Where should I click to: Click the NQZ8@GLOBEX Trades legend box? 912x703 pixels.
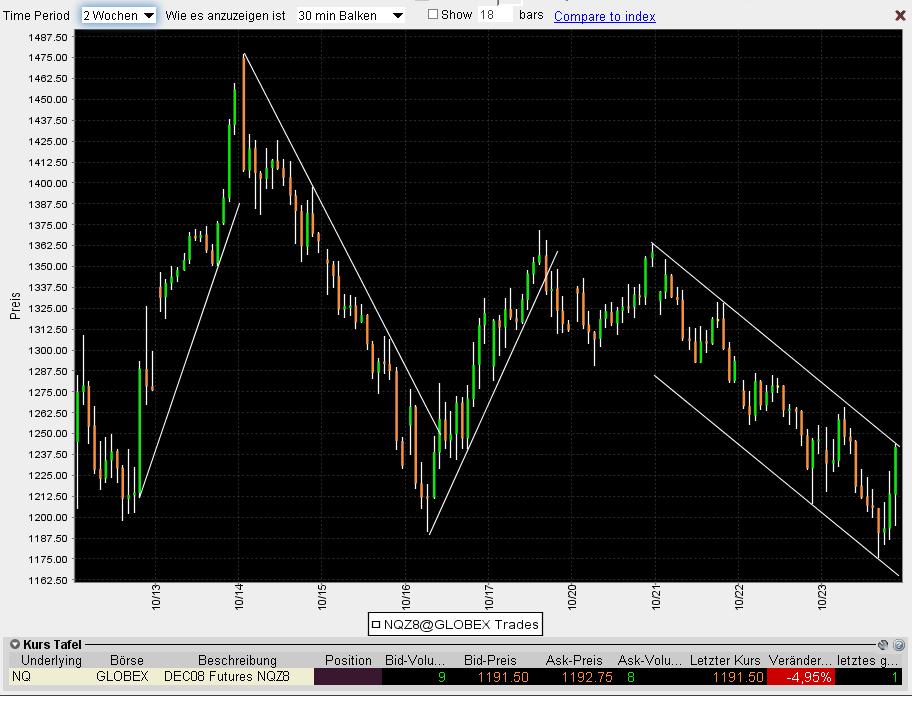point(455,625)
